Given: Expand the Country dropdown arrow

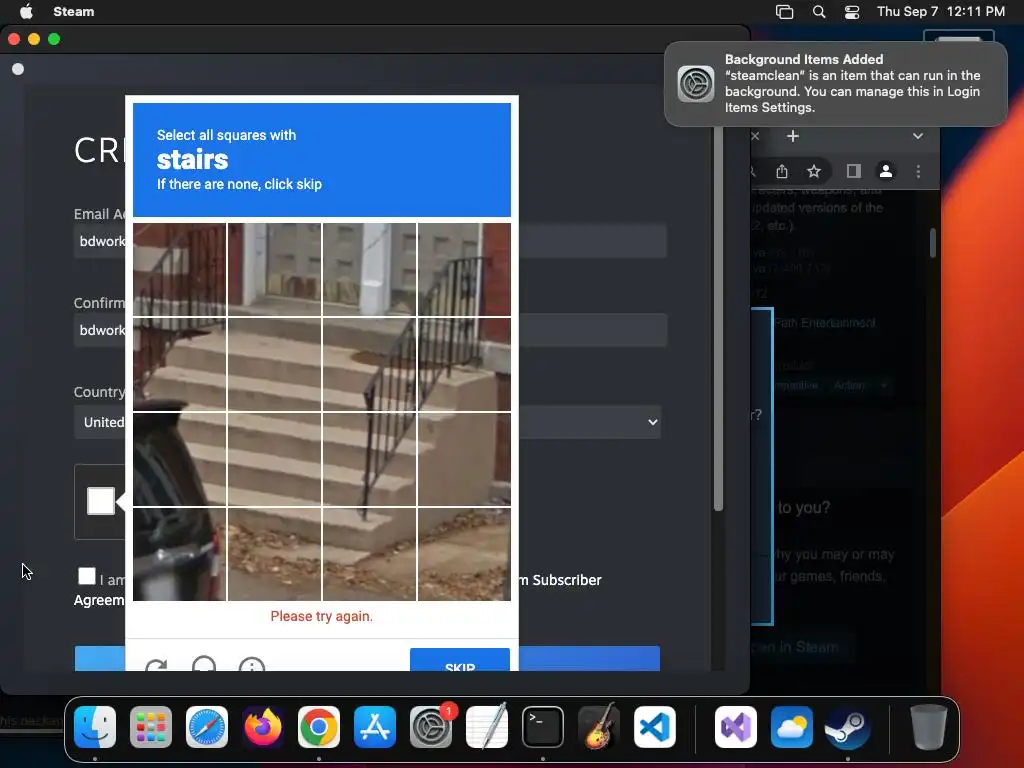Looking at the screenshot, I should coord(652,422).
